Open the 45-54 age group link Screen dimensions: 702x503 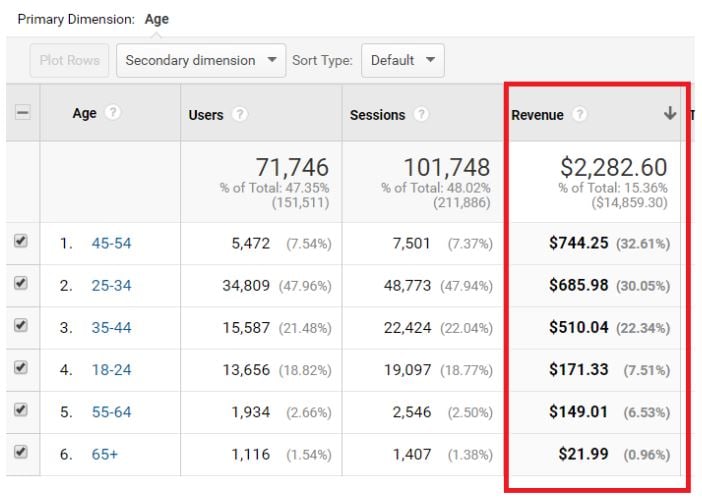pyautogui.click(x=111, y=243)
